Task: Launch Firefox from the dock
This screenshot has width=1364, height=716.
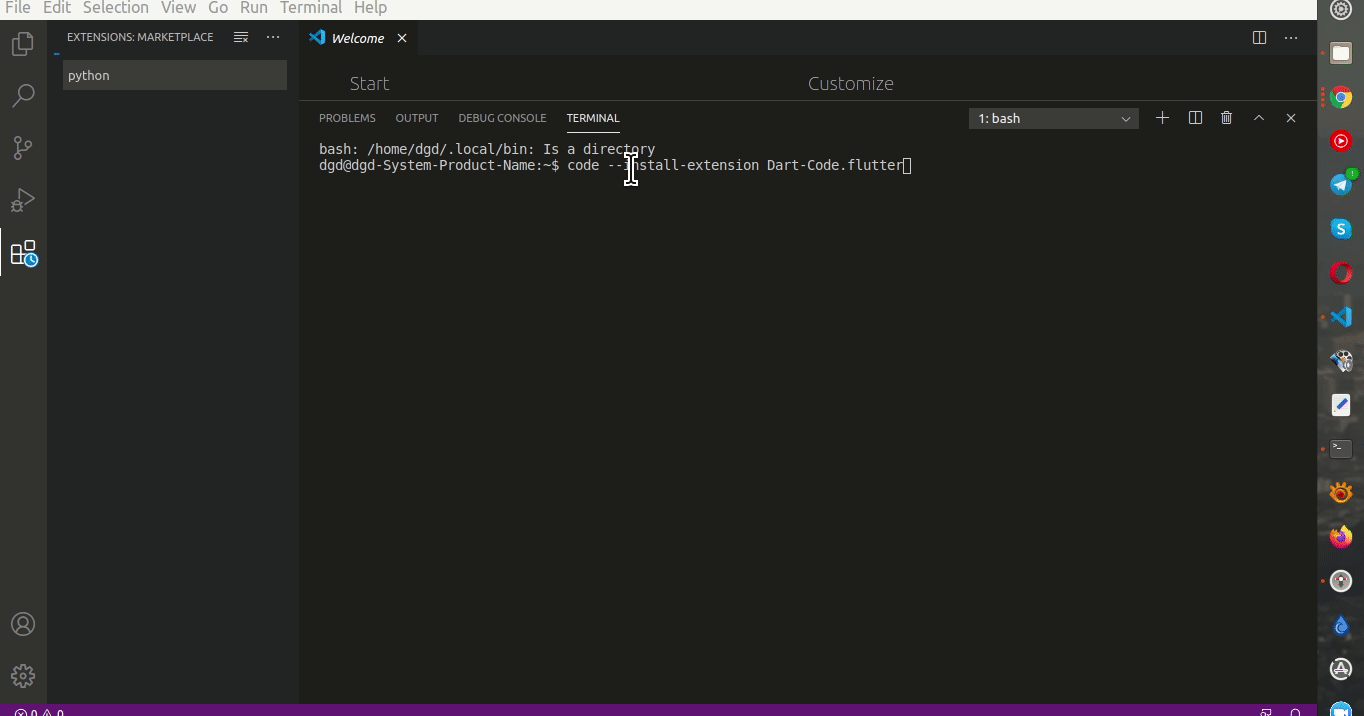Action: pos(1341,536)
